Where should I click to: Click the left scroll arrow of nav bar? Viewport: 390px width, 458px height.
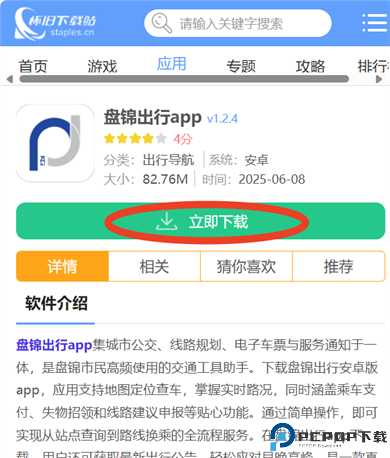pyautogui.click(x=10, y=79)
